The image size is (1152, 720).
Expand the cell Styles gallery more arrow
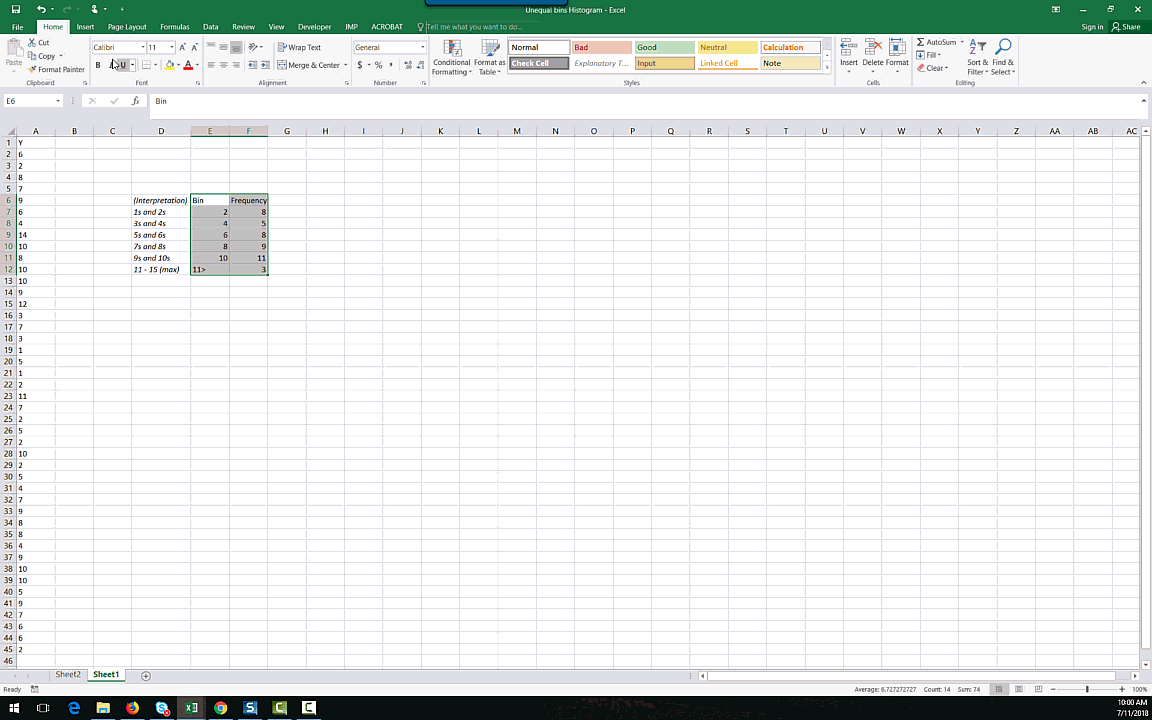coord(827,68)
